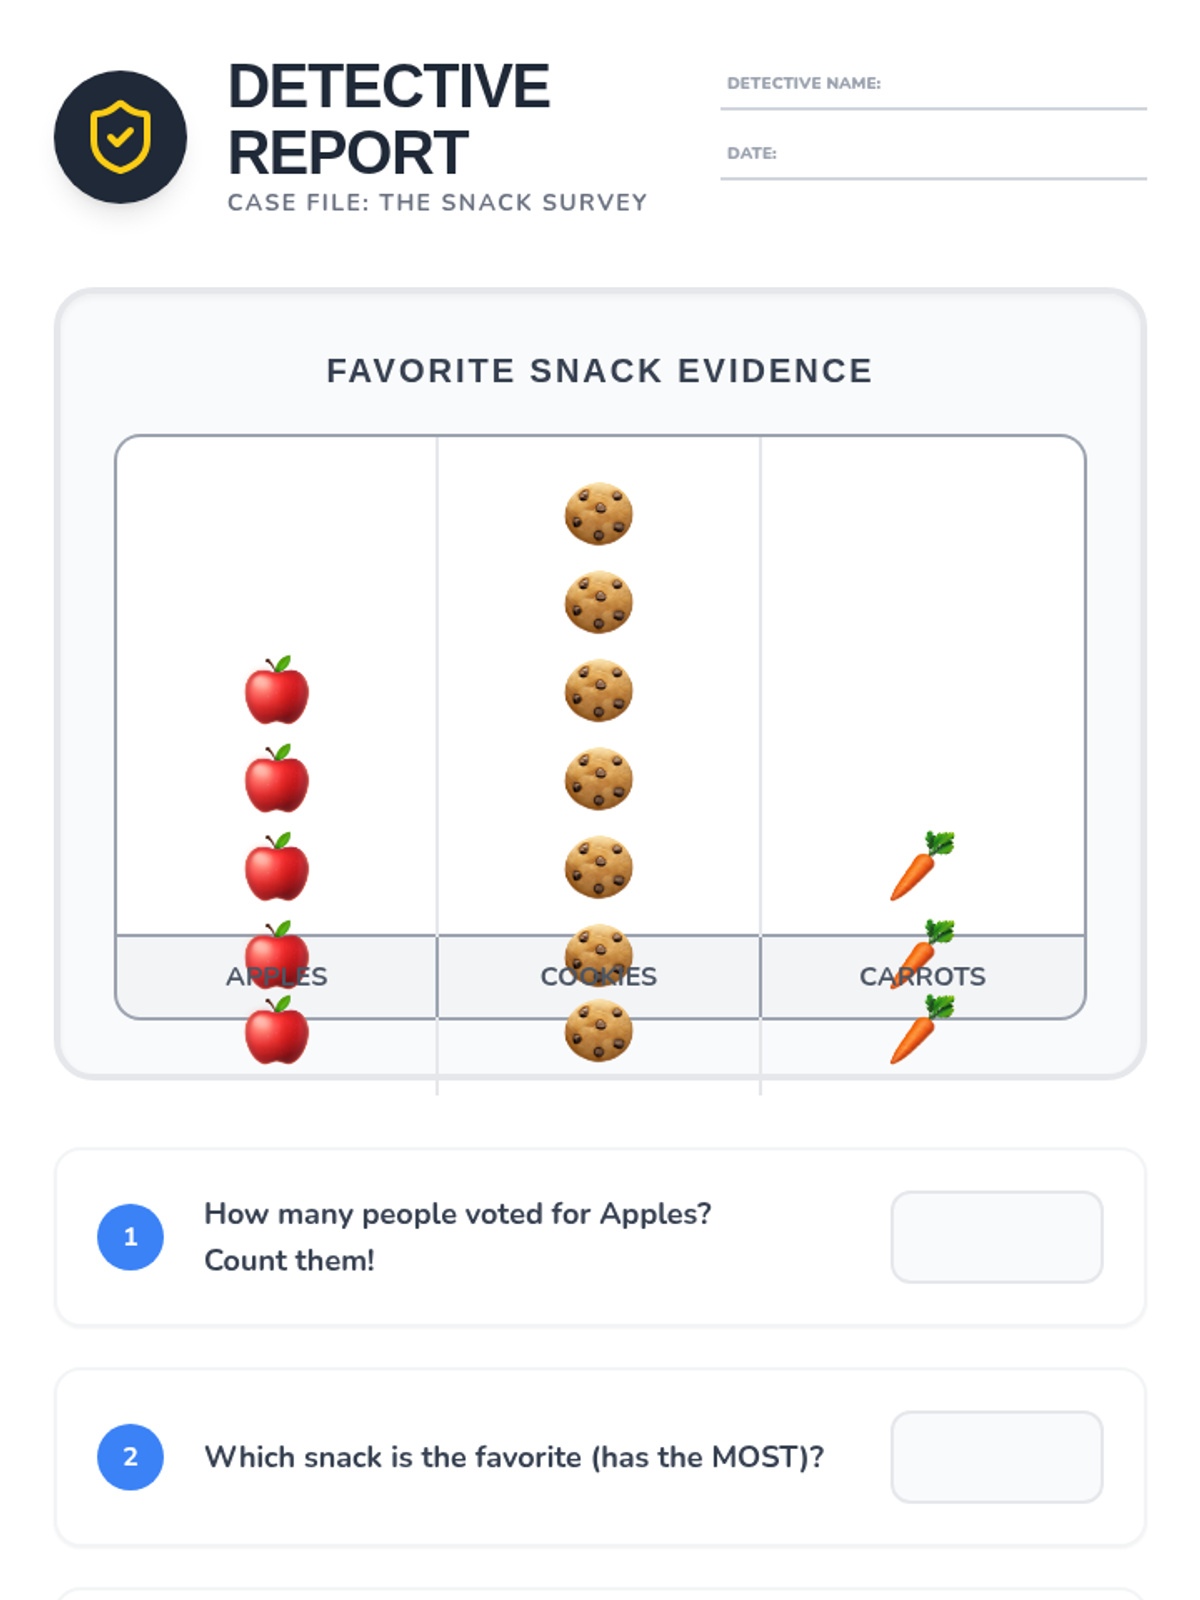Click the CARROTS column label
The height and width of the screenshot is (1600, 1200).
tap(922, 977)
